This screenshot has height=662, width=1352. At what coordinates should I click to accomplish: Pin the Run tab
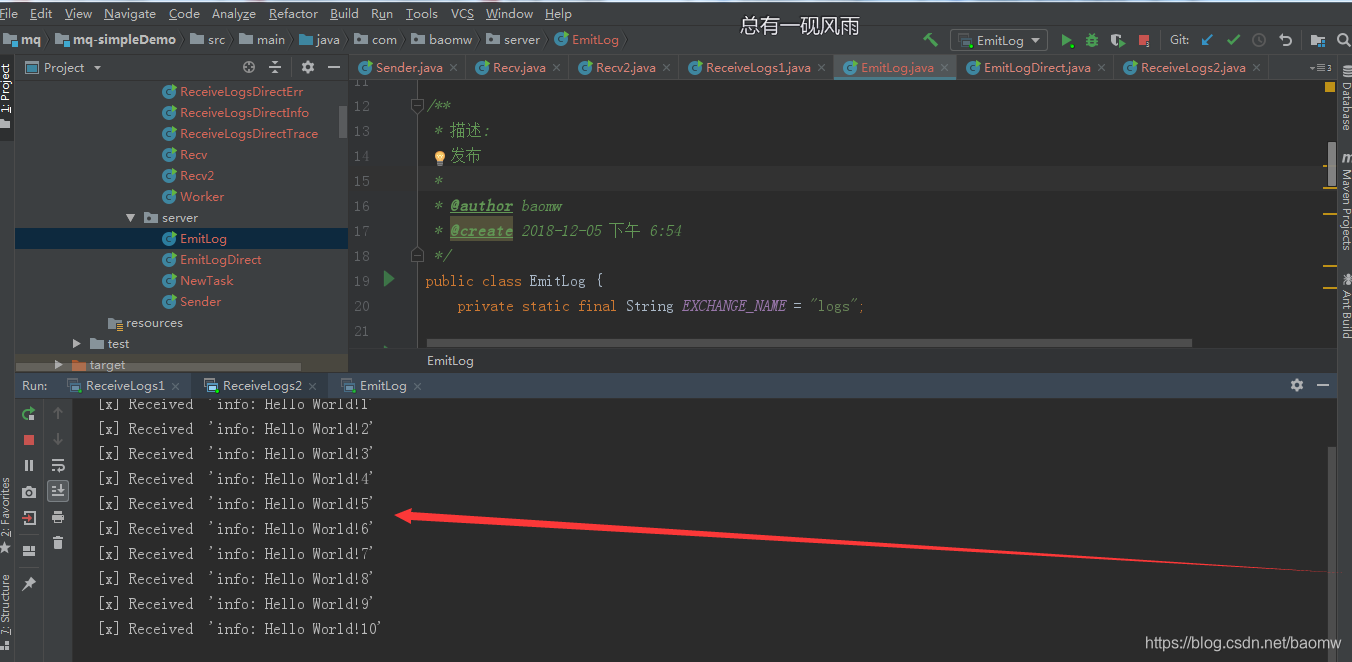coord(29,583)
